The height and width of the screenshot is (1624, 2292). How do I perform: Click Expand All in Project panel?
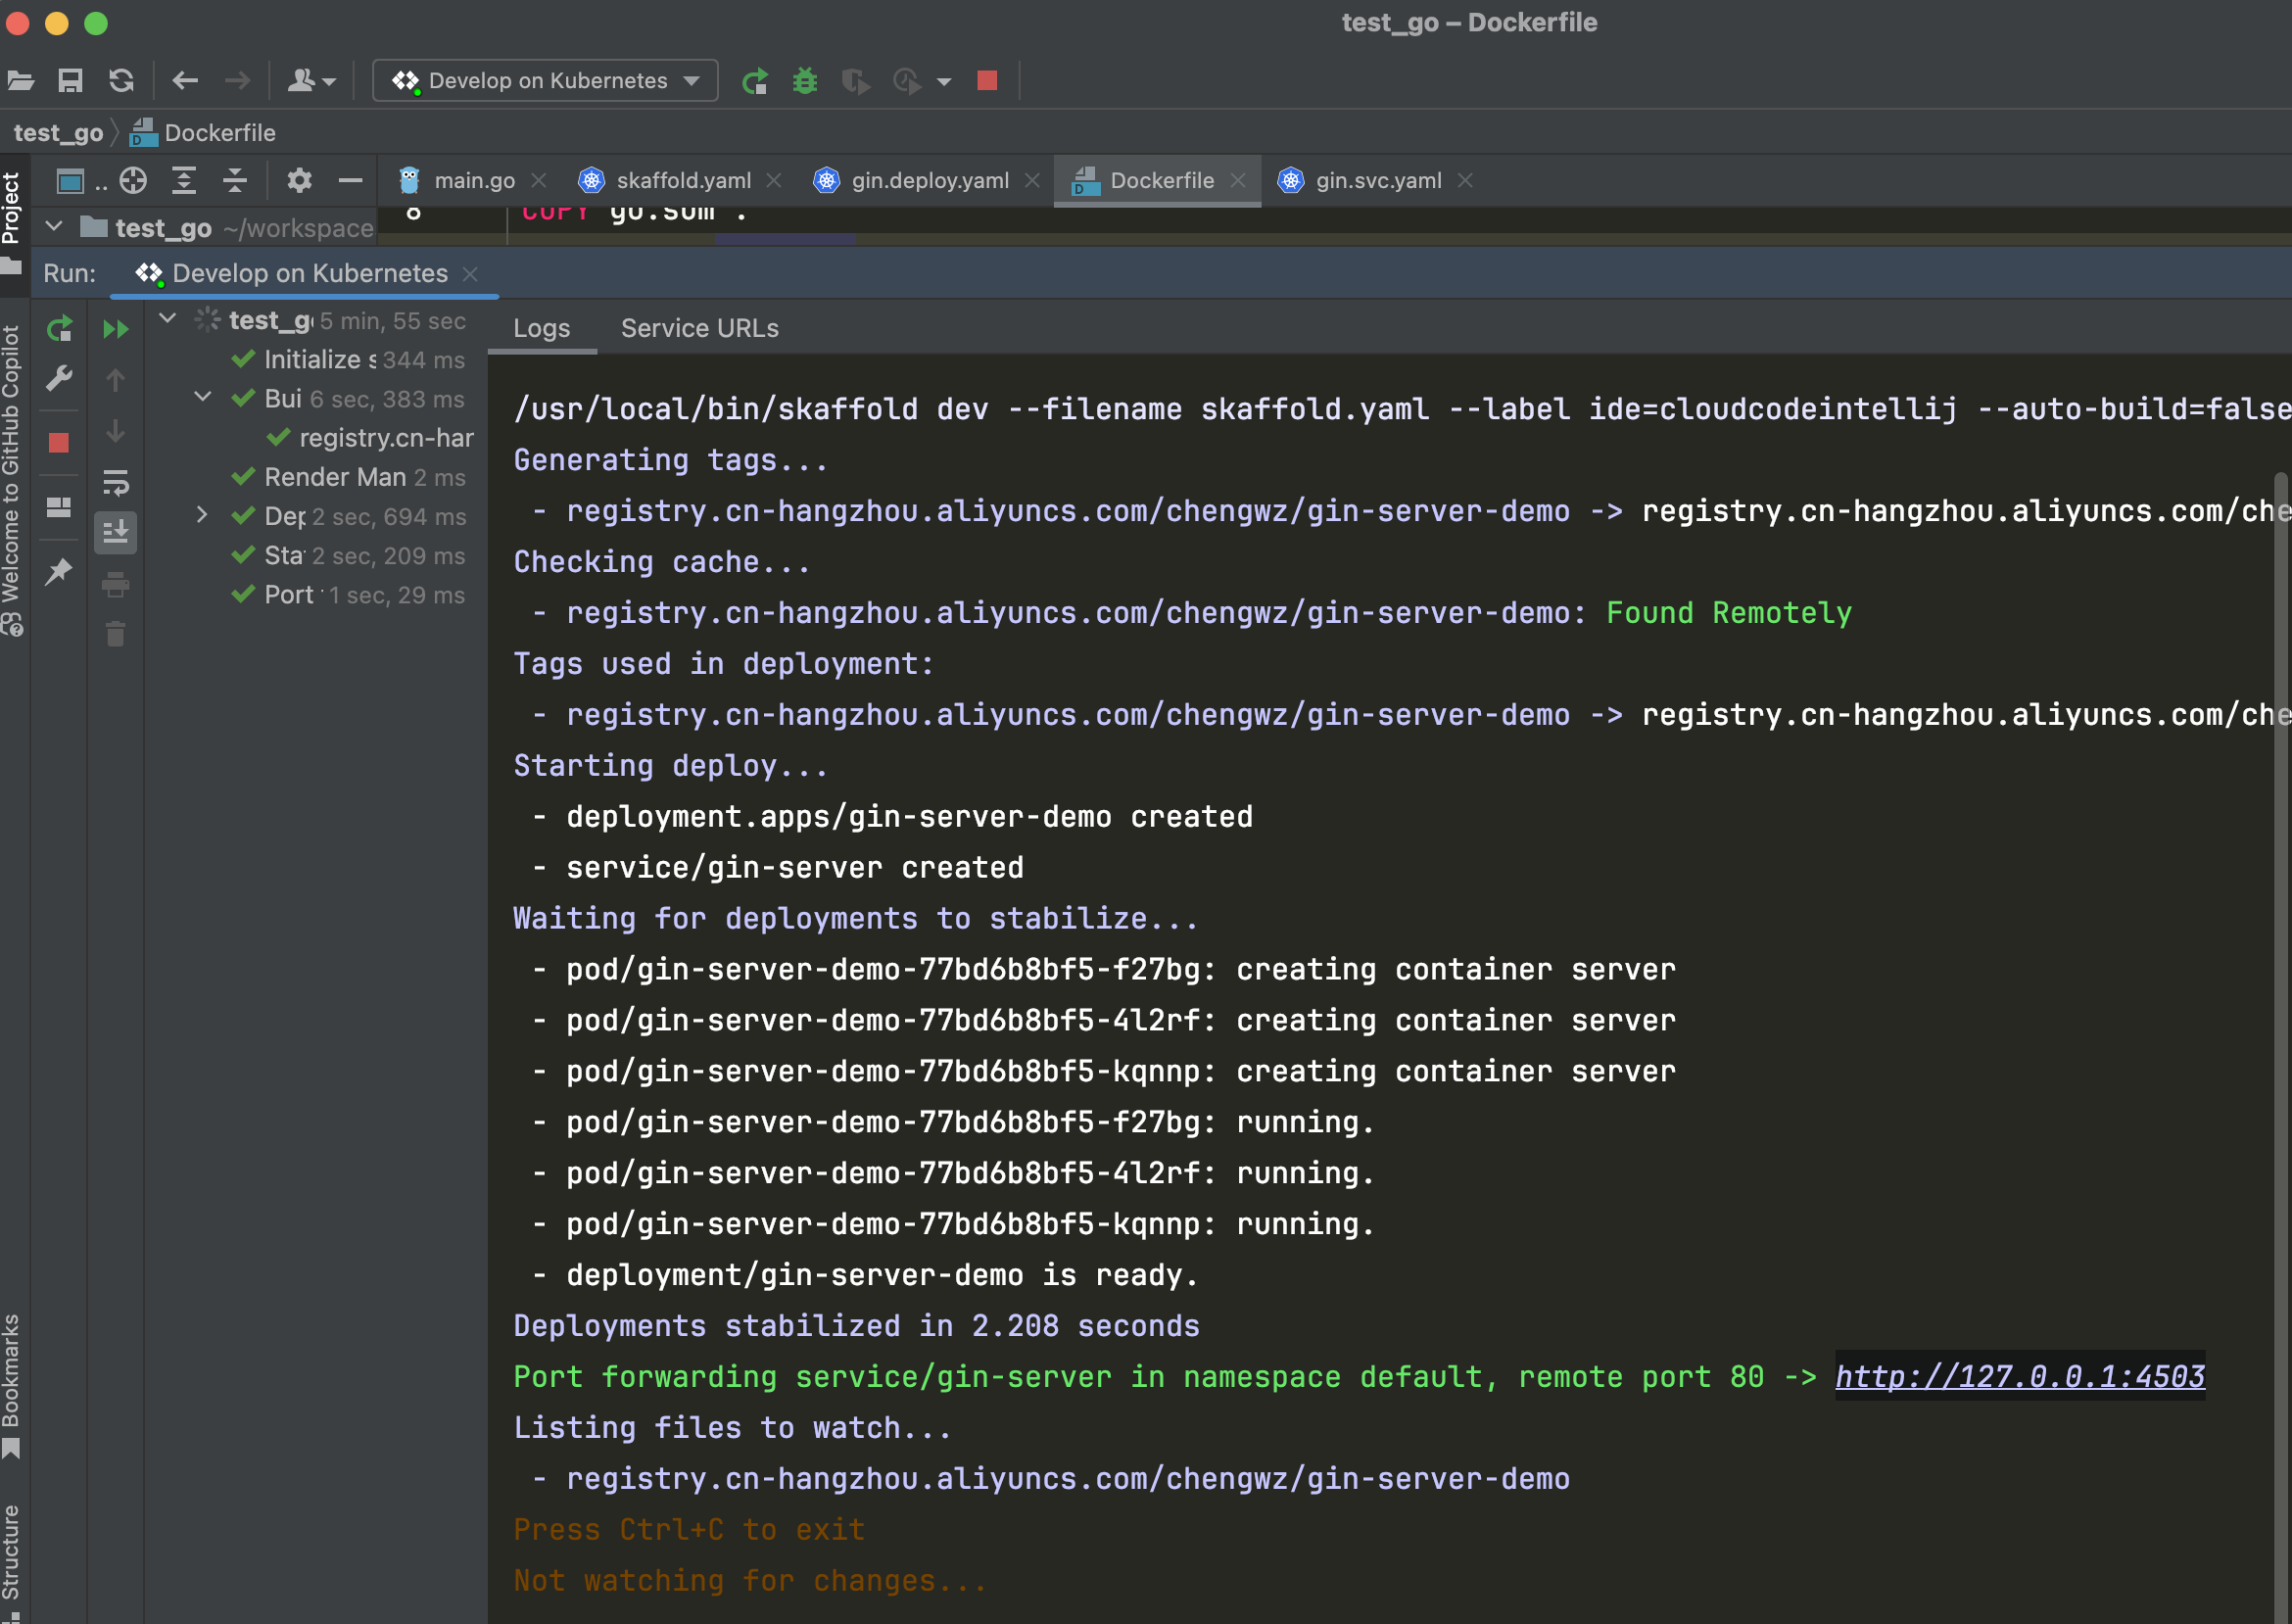[x=184, y=181]
